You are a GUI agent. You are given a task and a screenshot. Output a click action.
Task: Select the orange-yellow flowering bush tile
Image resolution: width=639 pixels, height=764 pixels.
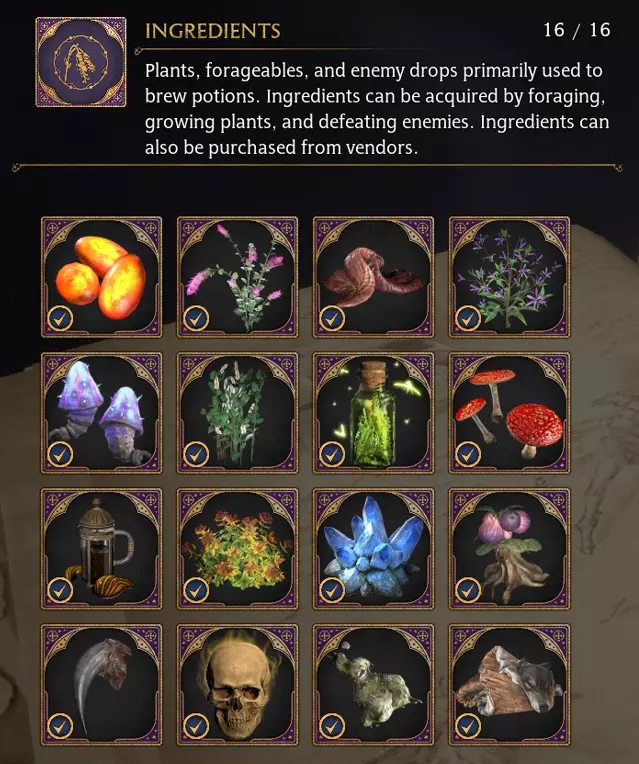point(237,549)
